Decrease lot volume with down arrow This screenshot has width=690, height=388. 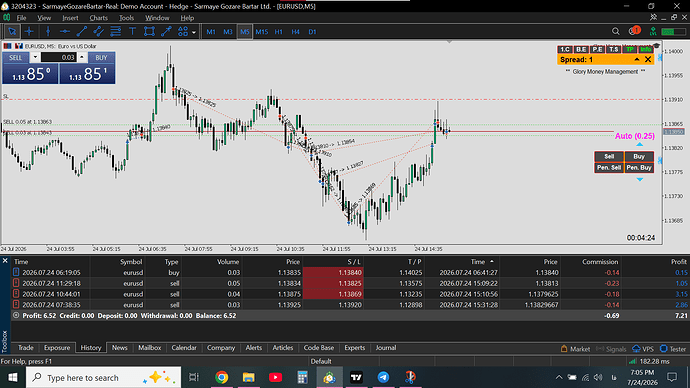click(x=35, y=57)
